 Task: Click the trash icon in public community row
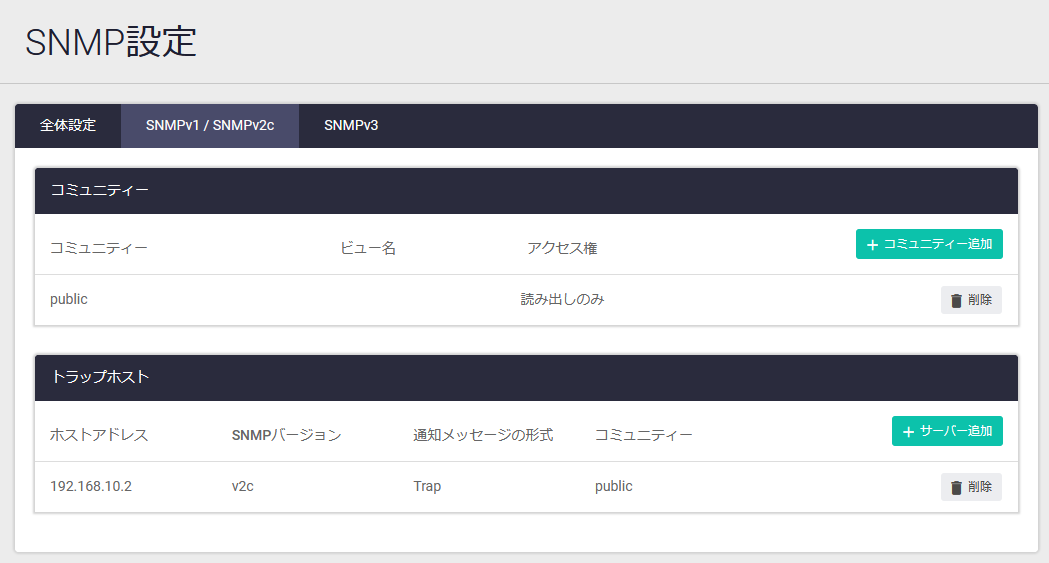[956, 301]
